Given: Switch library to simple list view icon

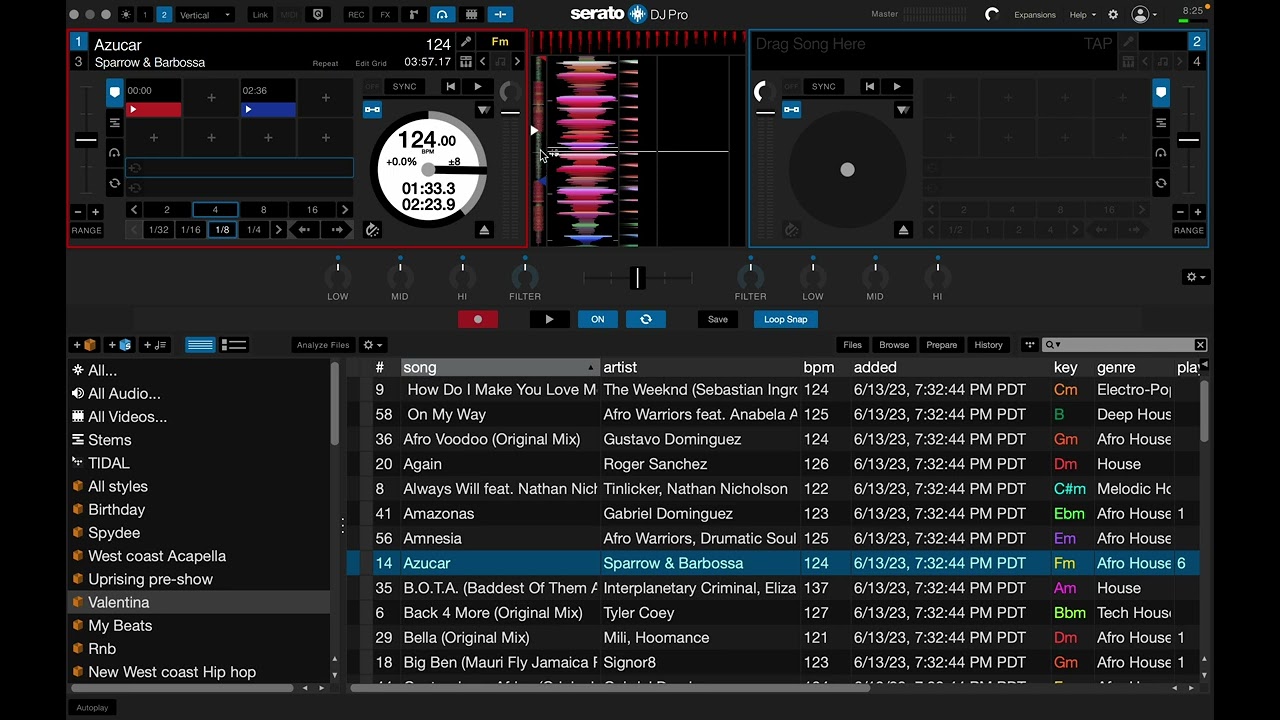Looking at the screenshot, I should tap(200, 345).
